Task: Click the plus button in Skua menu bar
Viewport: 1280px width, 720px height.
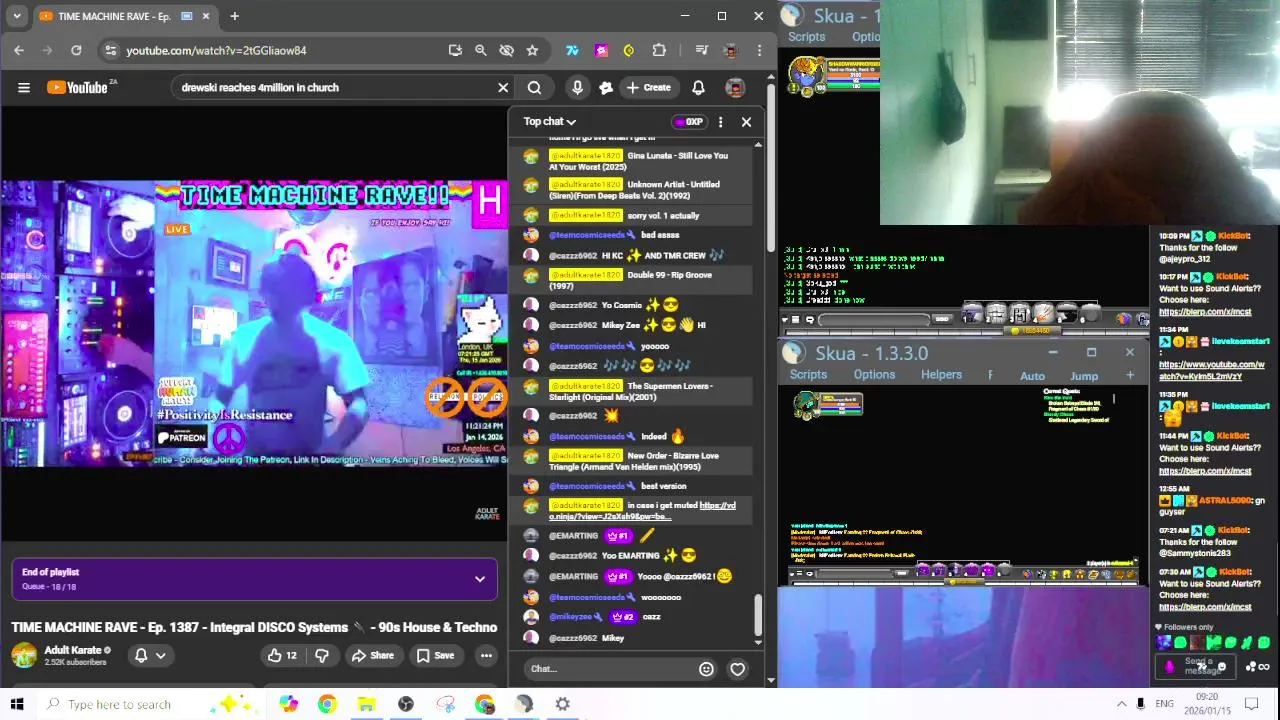Action: point(1130,375)
